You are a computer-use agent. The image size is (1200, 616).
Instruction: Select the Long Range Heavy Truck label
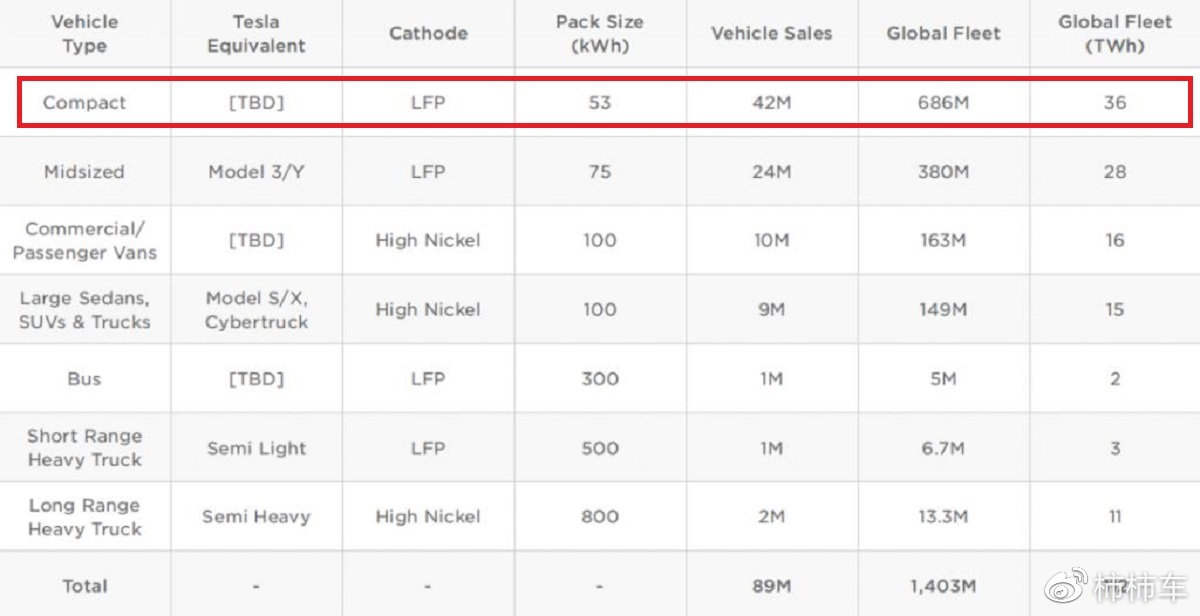coord(85,517)
